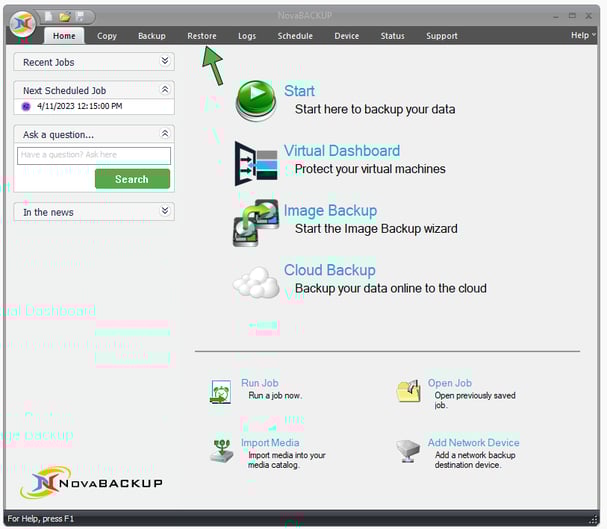Click the 'For Help, press F1' status text
607x529 pixels.
(x=41, y=519)
